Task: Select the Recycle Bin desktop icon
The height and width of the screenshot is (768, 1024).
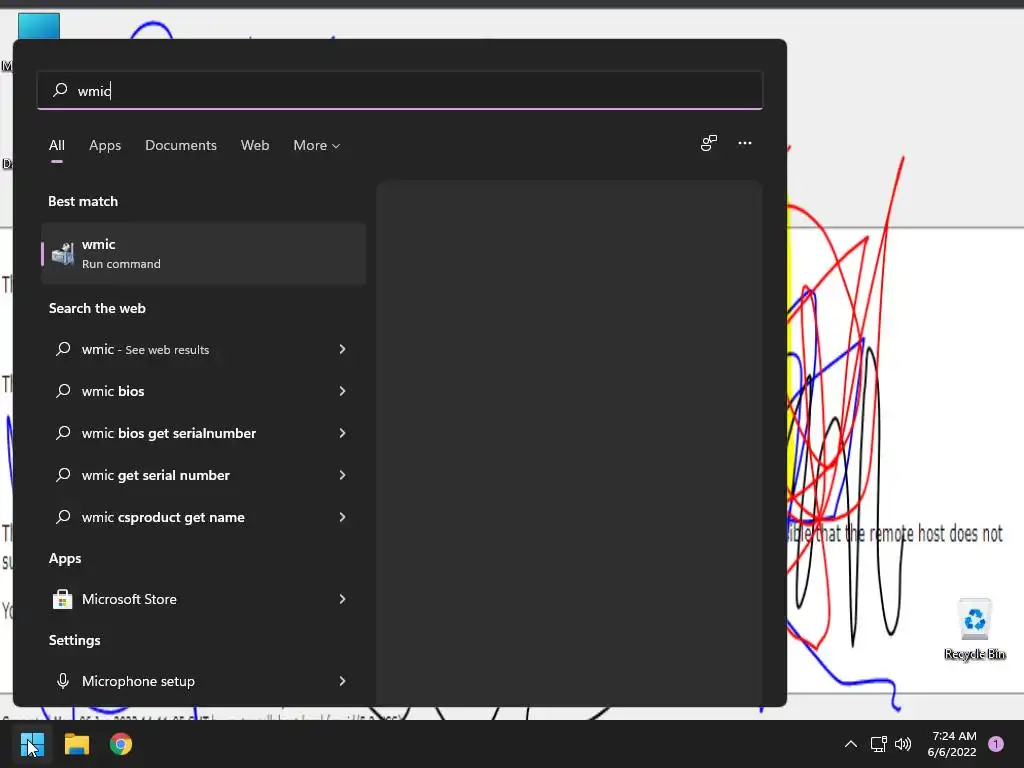Action: click(x=974, y=629)
